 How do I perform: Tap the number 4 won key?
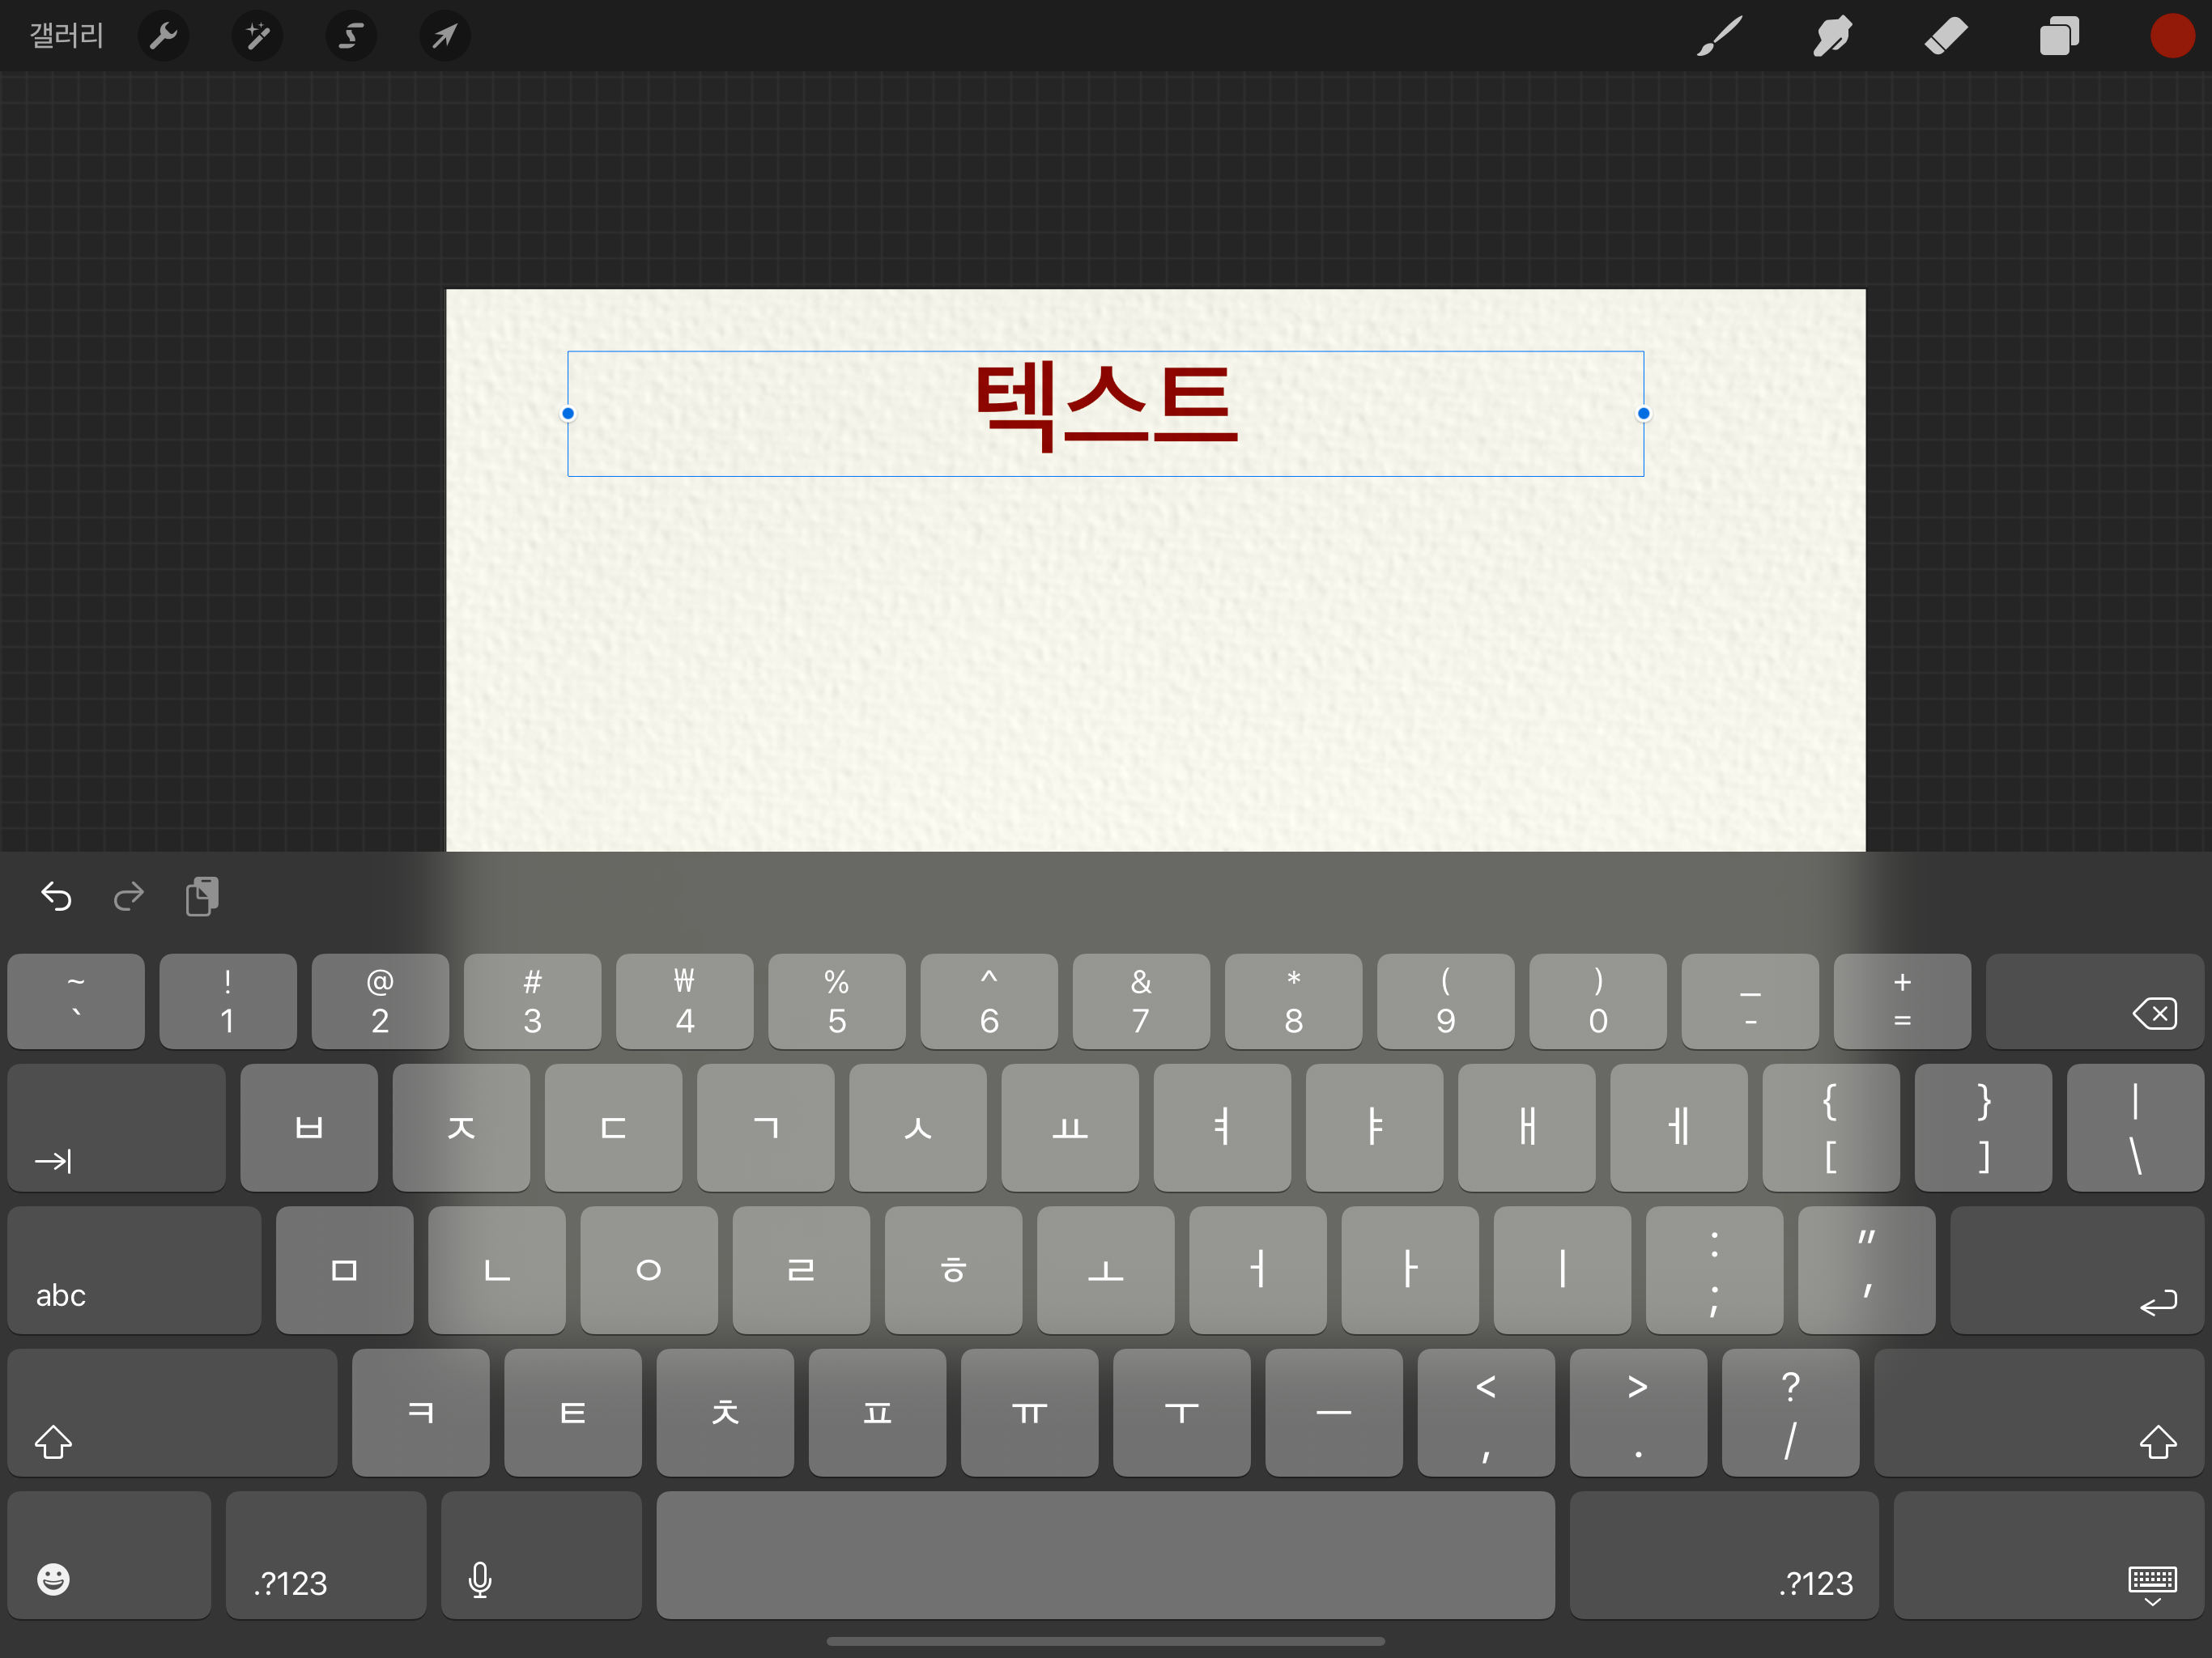pyautogui.click(x=685, y=1001)
